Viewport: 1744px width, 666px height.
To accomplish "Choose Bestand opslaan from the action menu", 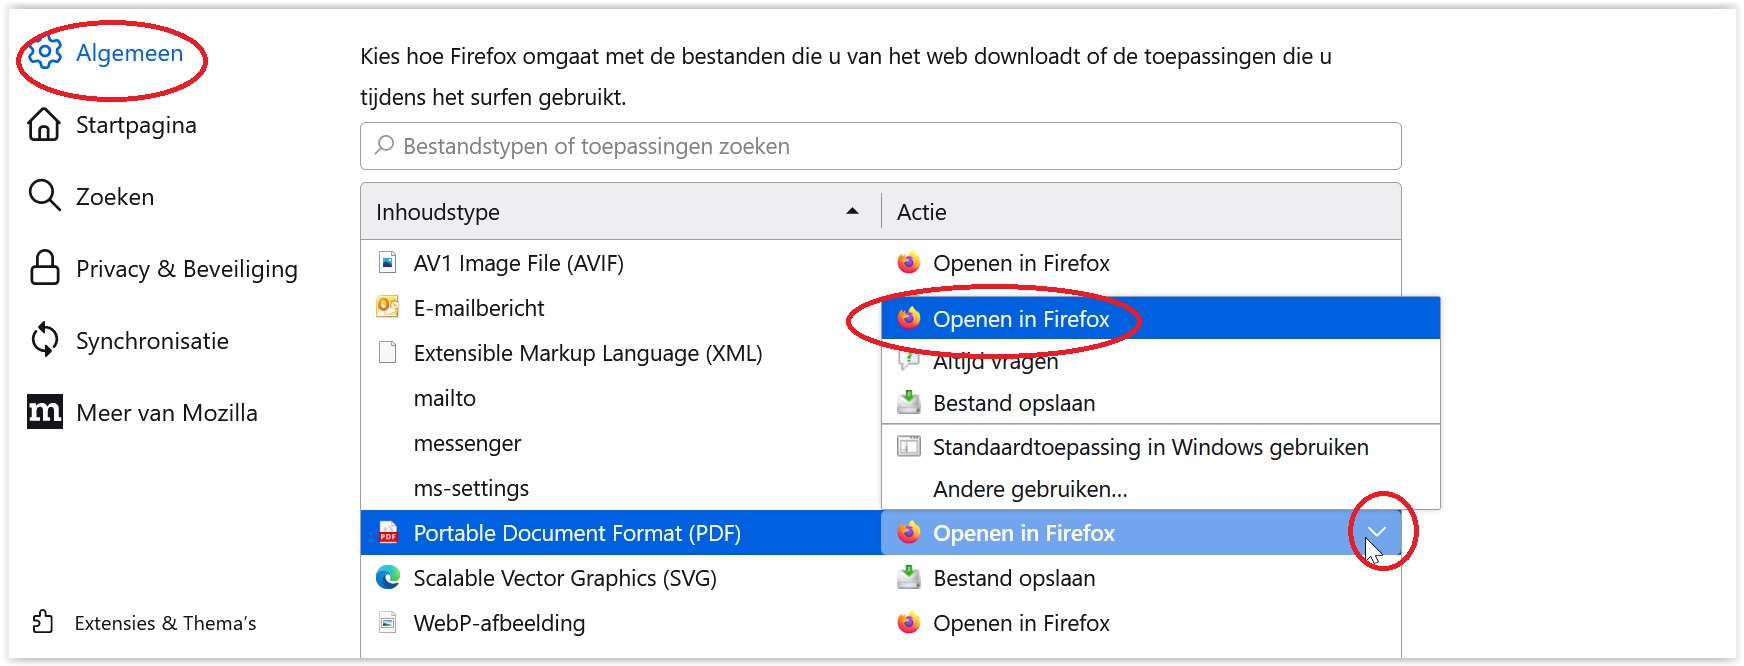I will [1013, 403].
